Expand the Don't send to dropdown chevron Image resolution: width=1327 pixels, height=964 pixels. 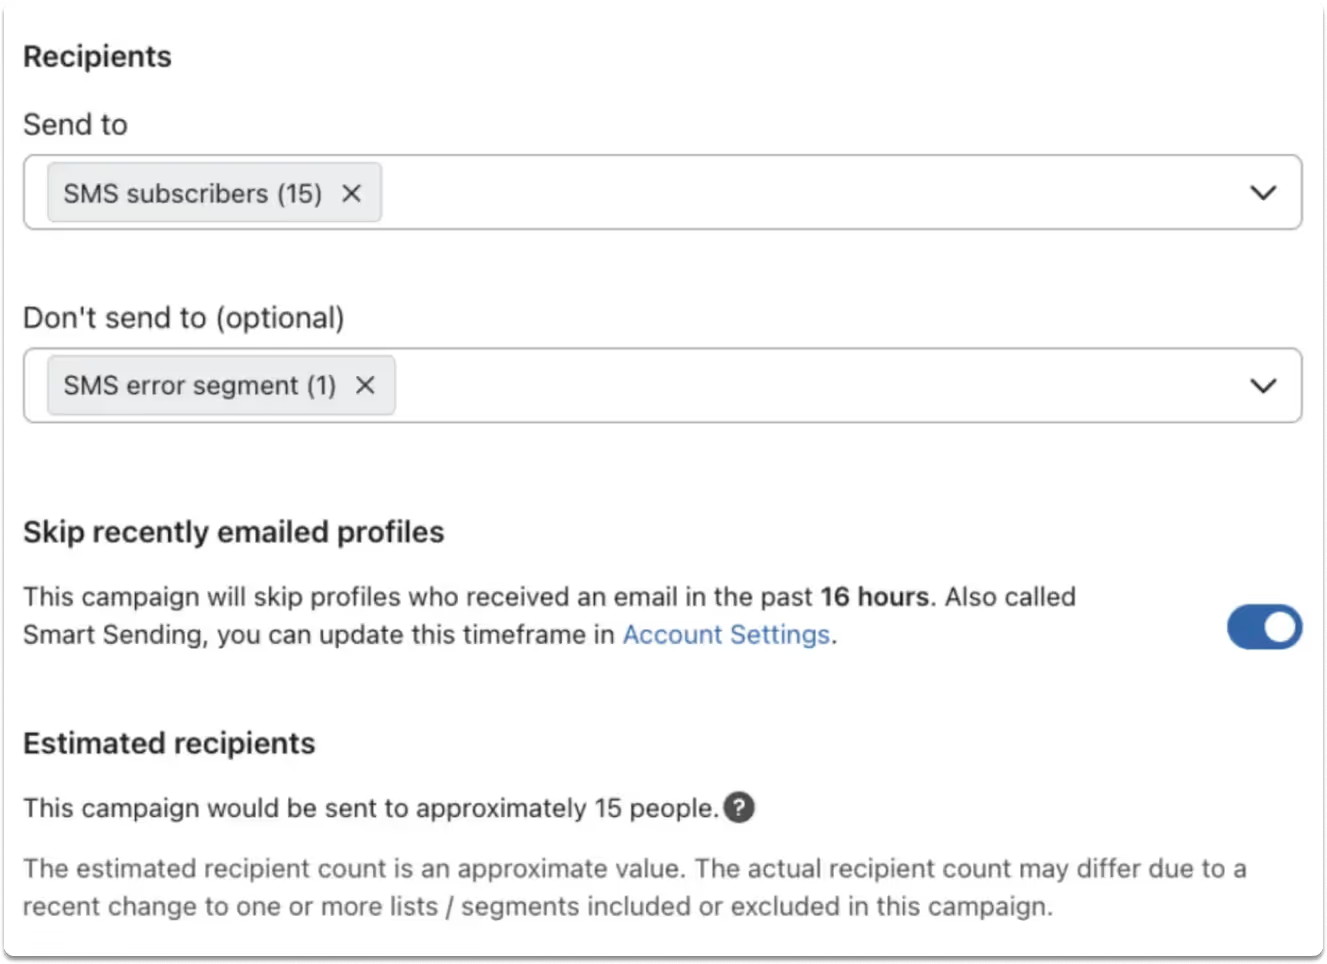point(1263,385)
